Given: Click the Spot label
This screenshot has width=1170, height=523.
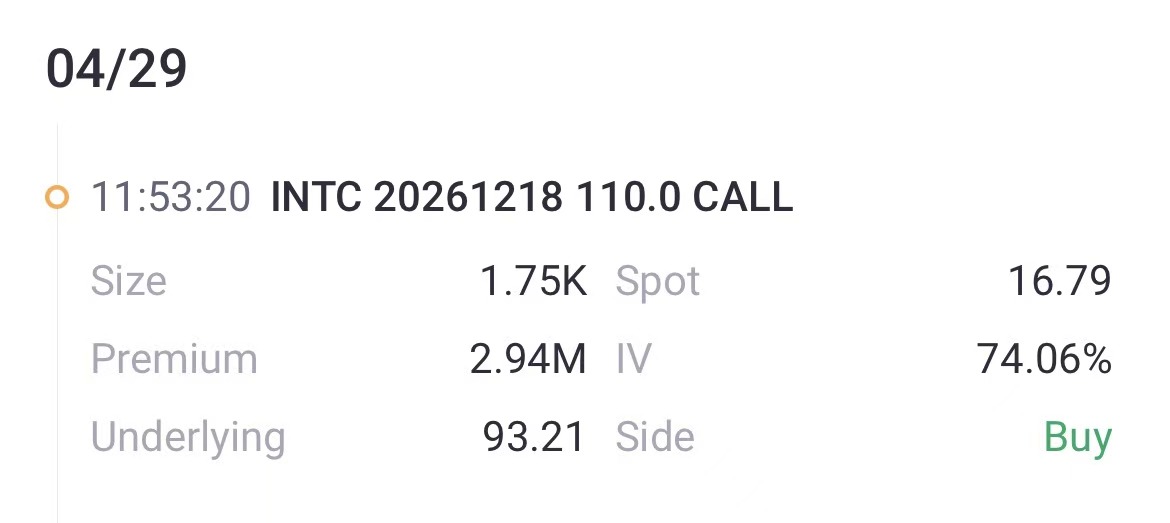Looking at the screenshot, I should [x=657, y=281].
